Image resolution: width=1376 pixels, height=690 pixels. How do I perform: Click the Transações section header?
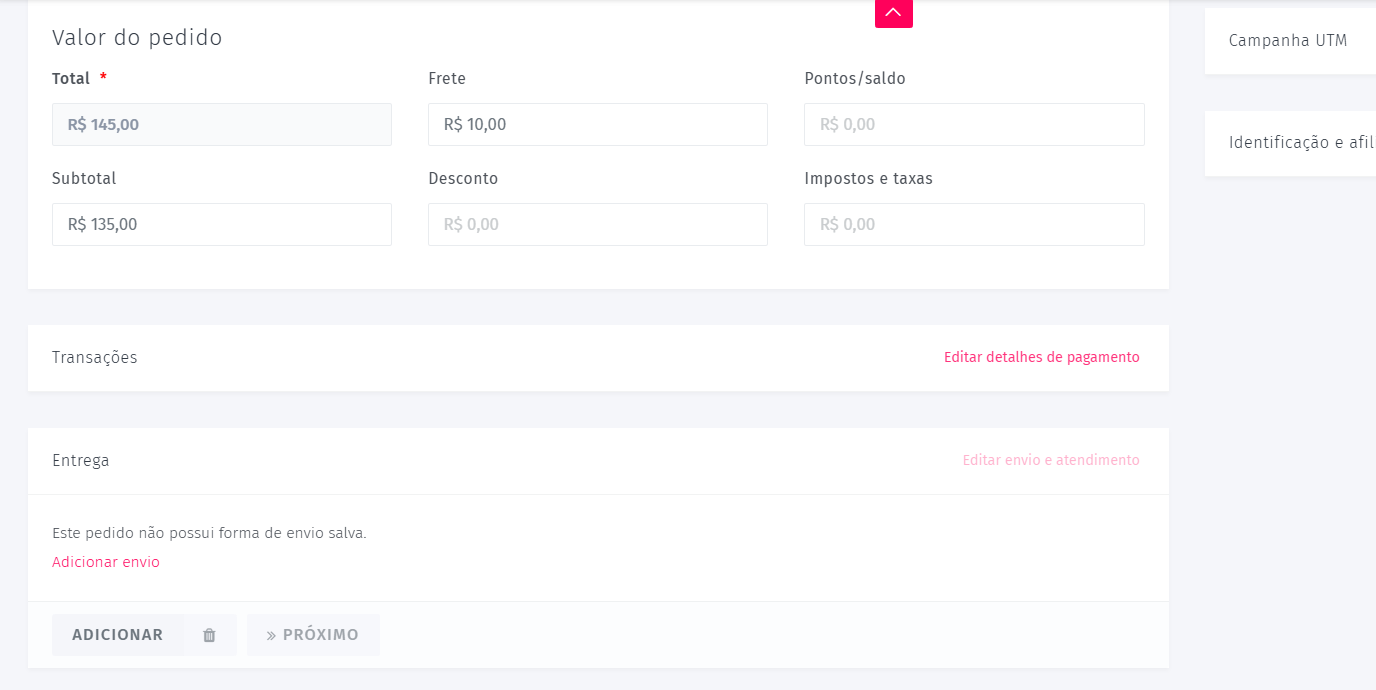coord(95,357)
